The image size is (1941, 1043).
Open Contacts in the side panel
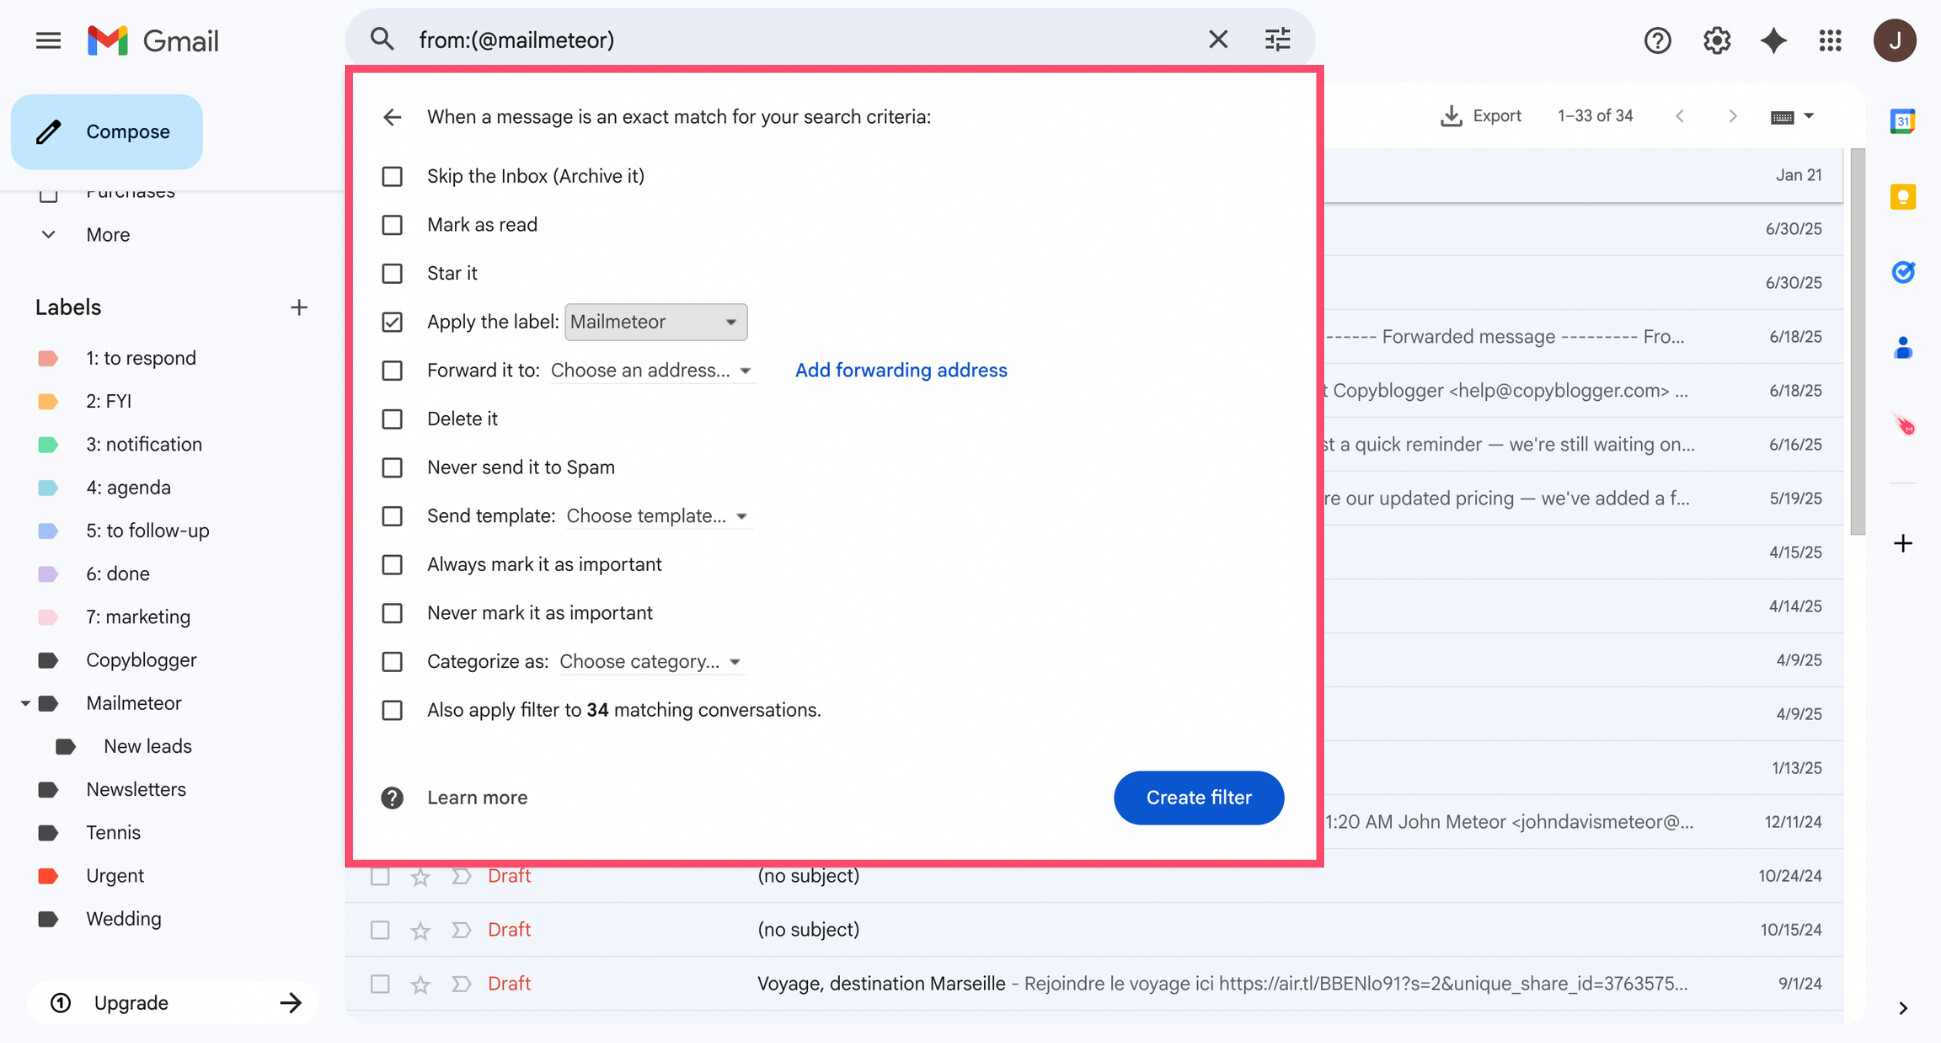coord(1903,347)
